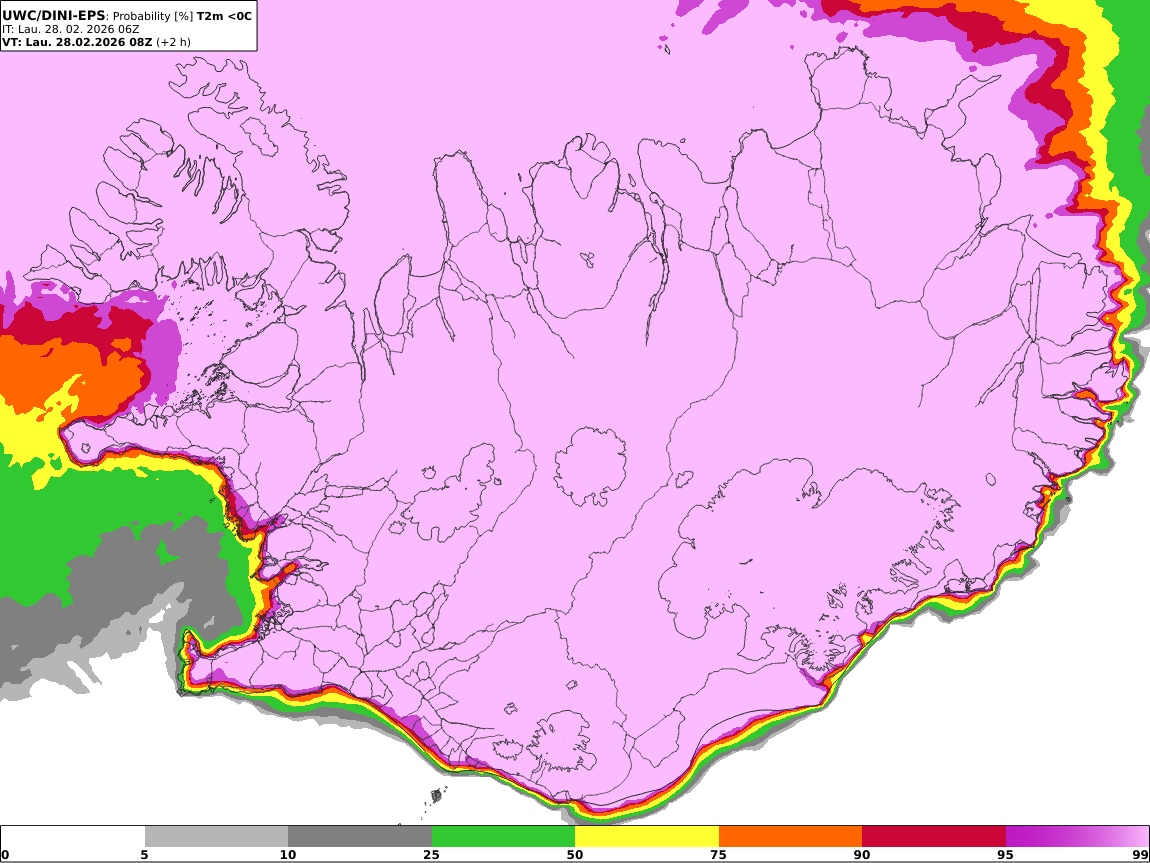
Task: Click the orange 75–90 legend segment
Action: (791, 837)
